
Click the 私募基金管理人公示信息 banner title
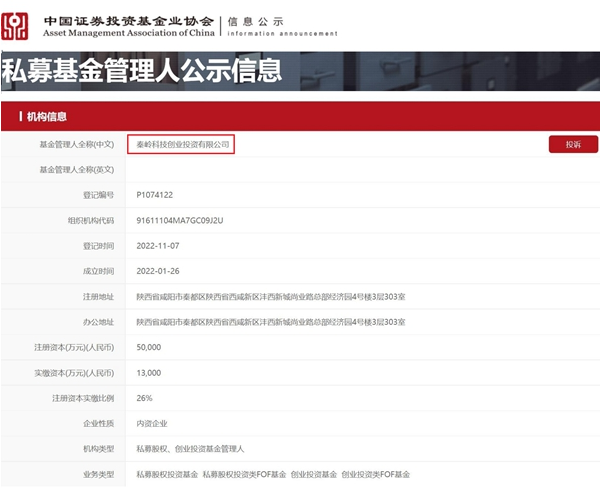(142, 70)
